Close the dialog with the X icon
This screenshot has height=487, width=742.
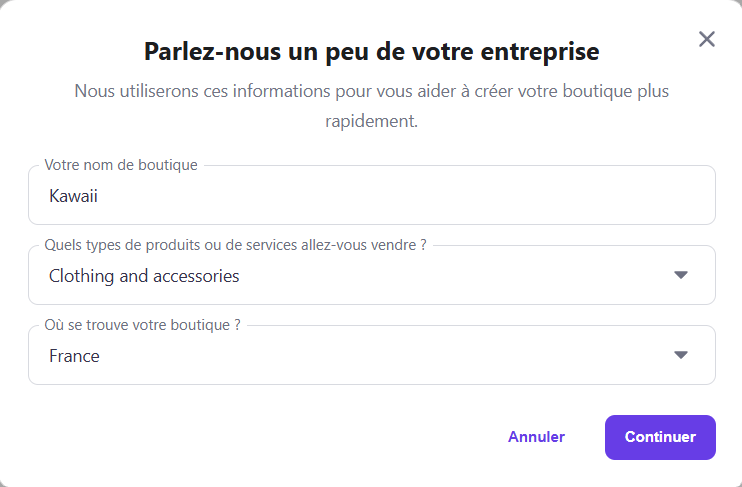(707, 39)
